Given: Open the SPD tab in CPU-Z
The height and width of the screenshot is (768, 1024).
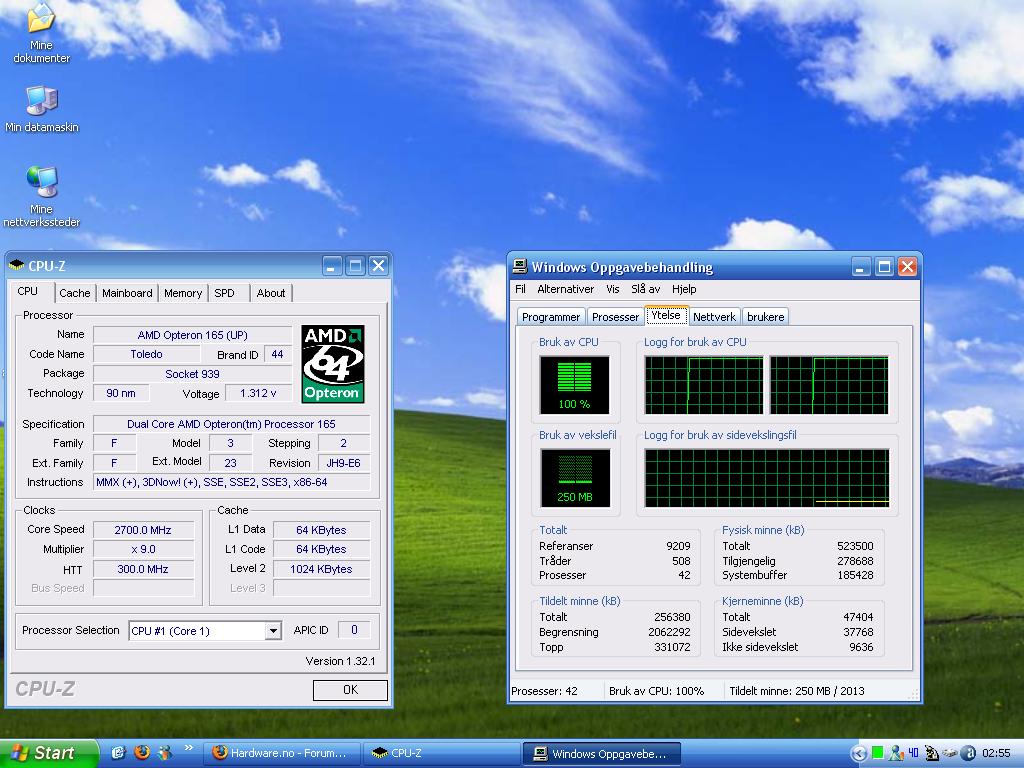Looking at the screenshot, I should coord(224,293).
